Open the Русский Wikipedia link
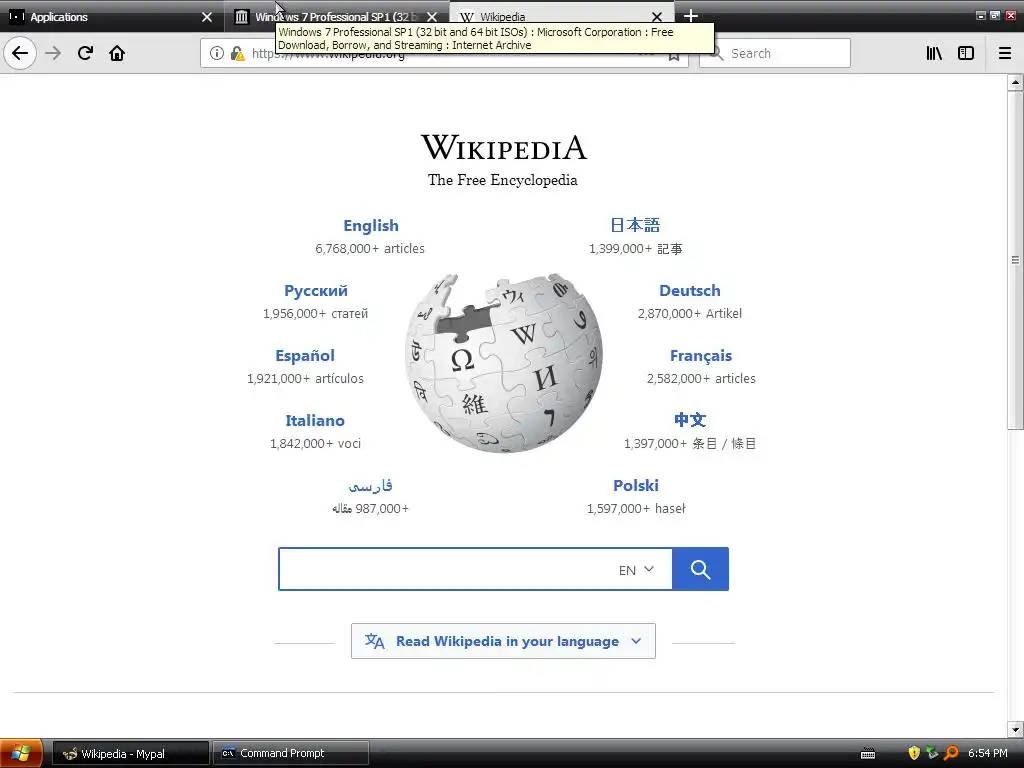 point(315,291)
